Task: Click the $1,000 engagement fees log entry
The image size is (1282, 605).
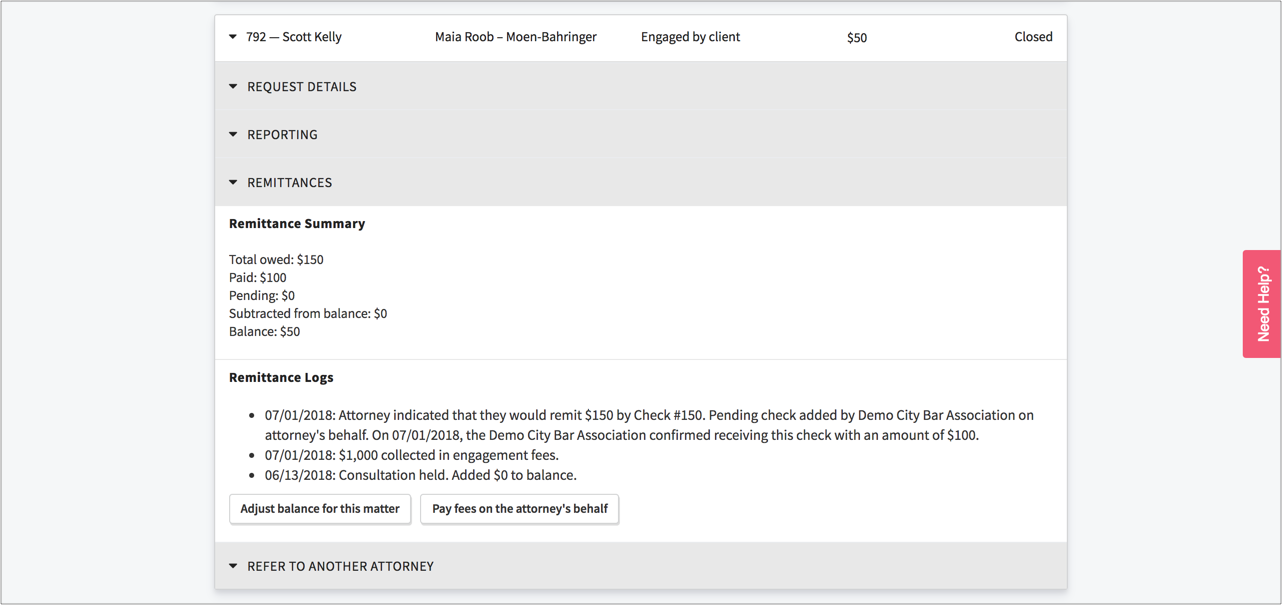Action: (411, 455)
